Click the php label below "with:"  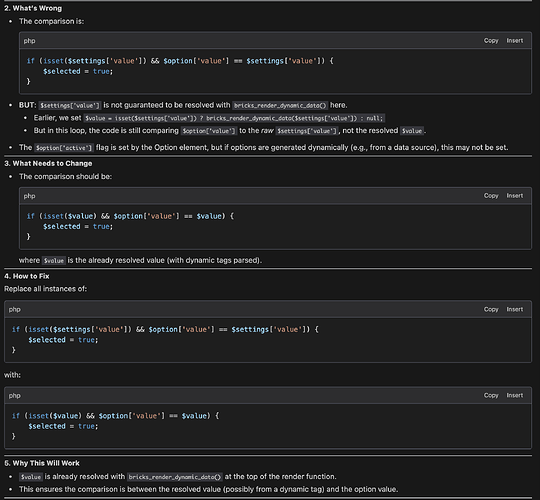pyautogui.click(x=14, y=396)
